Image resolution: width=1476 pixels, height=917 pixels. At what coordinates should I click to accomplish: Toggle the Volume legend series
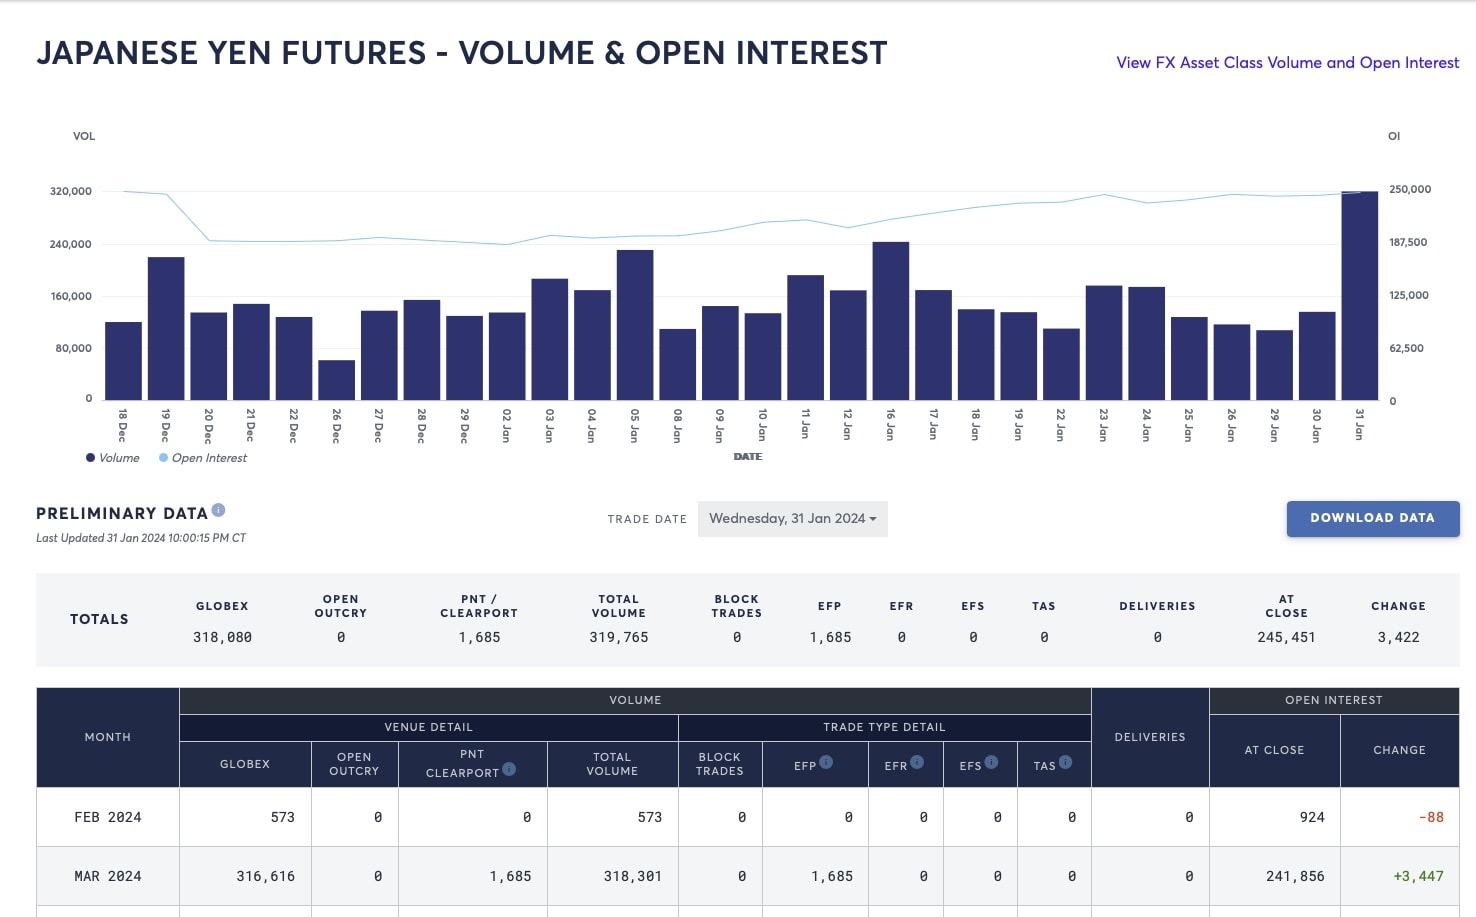112,458
